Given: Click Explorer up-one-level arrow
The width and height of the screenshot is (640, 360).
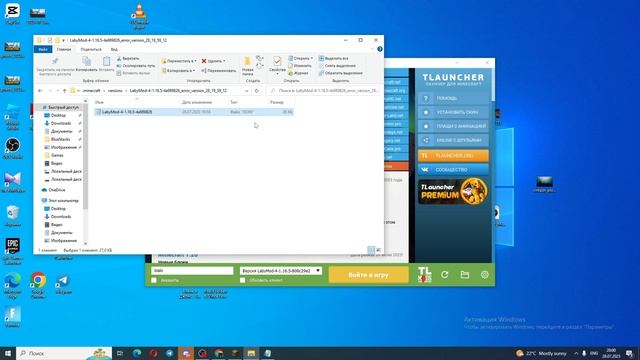Looking at the screenshot, I should [x=64, y=91].
